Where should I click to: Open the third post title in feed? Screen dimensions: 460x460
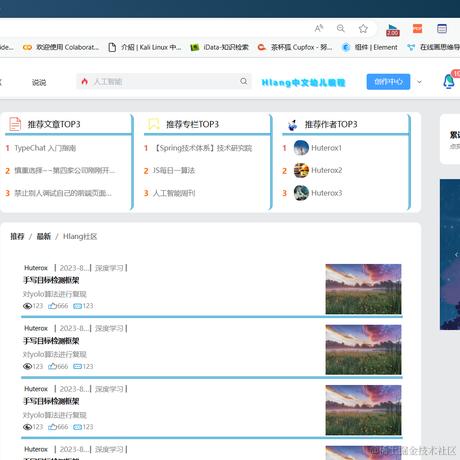click(x=51, y=401)
